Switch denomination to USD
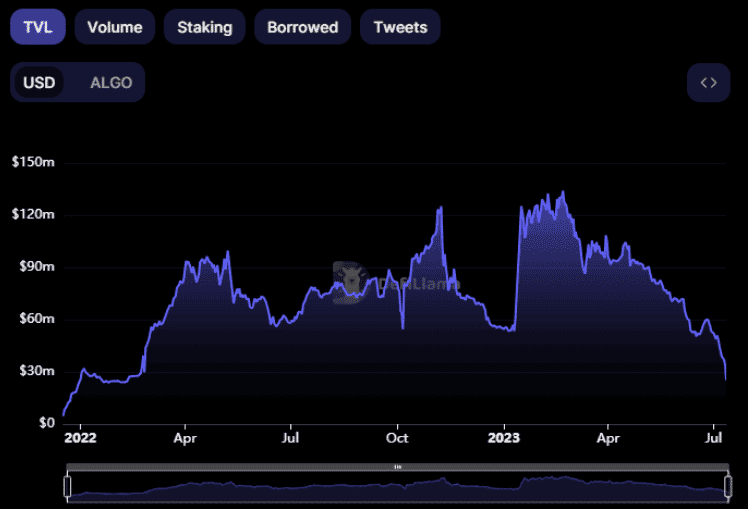 [x=39, y=83]
